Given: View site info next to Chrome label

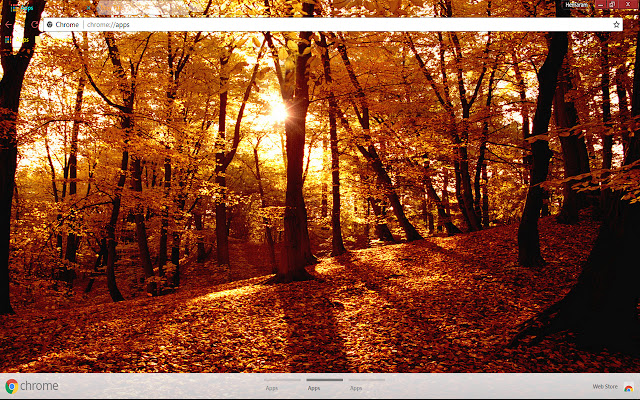Looking at the screenshot, I should 50,24.
